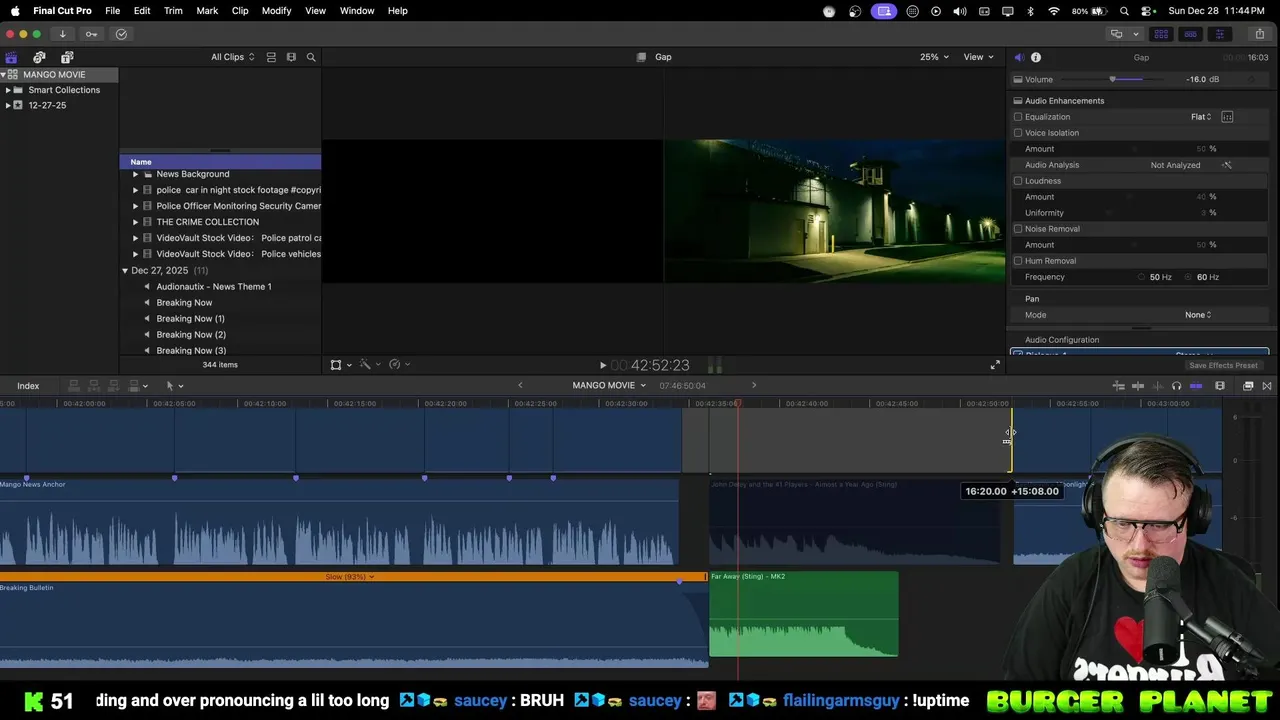The width and height of the screenshot is (1280, 720).
Task: Collapse the Dec 27, 2025 group
Action: 125,271
